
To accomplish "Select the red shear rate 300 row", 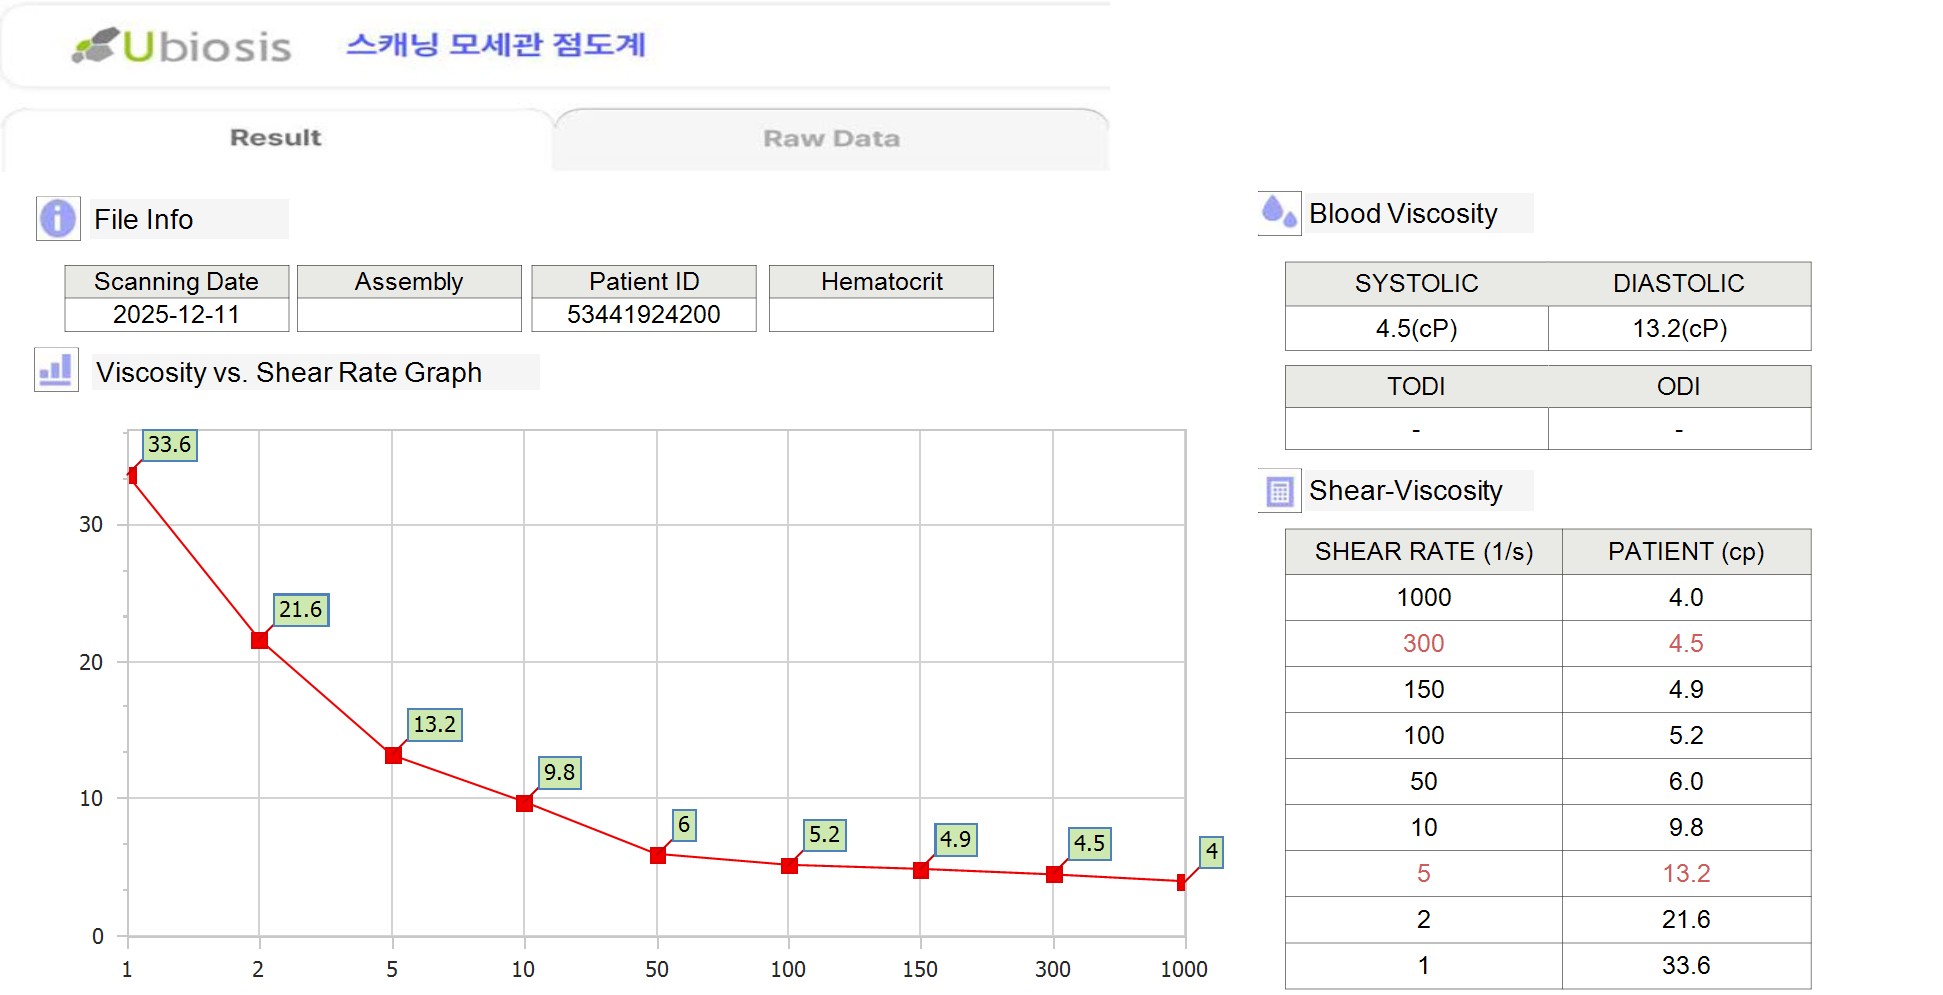I will (x=1423, y=644).
